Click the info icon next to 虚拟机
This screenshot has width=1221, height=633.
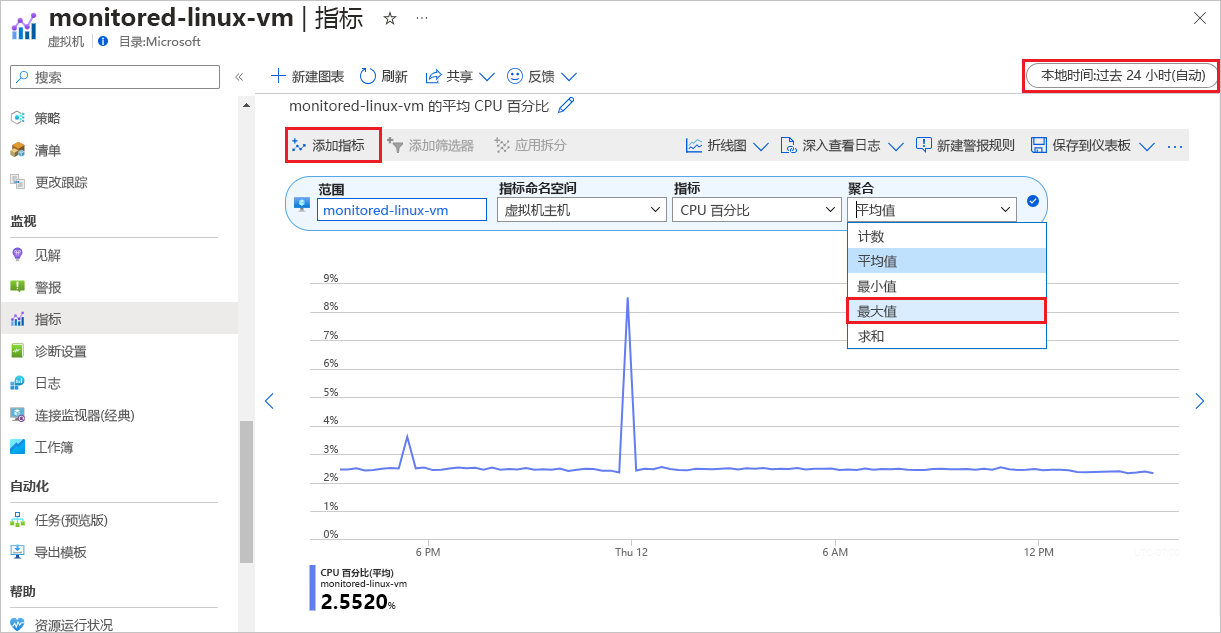[x=103, y=42]
